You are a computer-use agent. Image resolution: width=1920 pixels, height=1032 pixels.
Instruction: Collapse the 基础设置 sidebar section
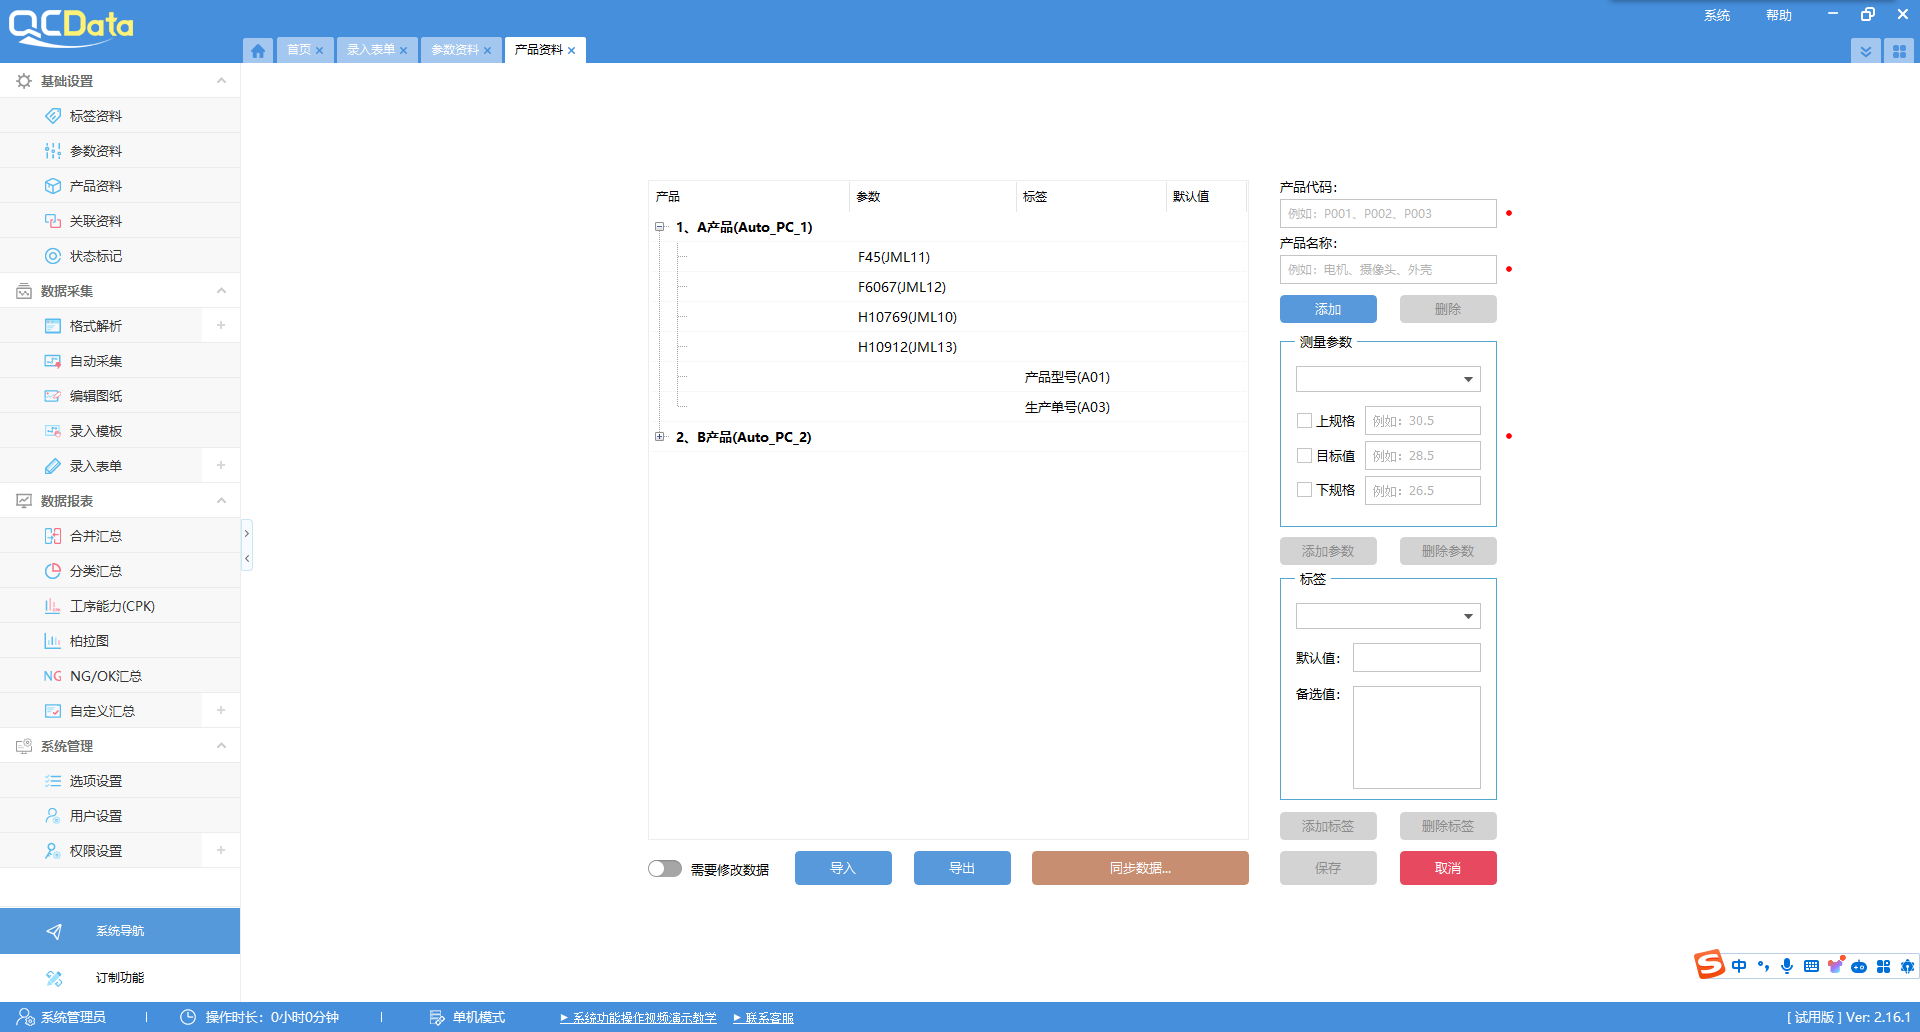click(x=221, y=81)
